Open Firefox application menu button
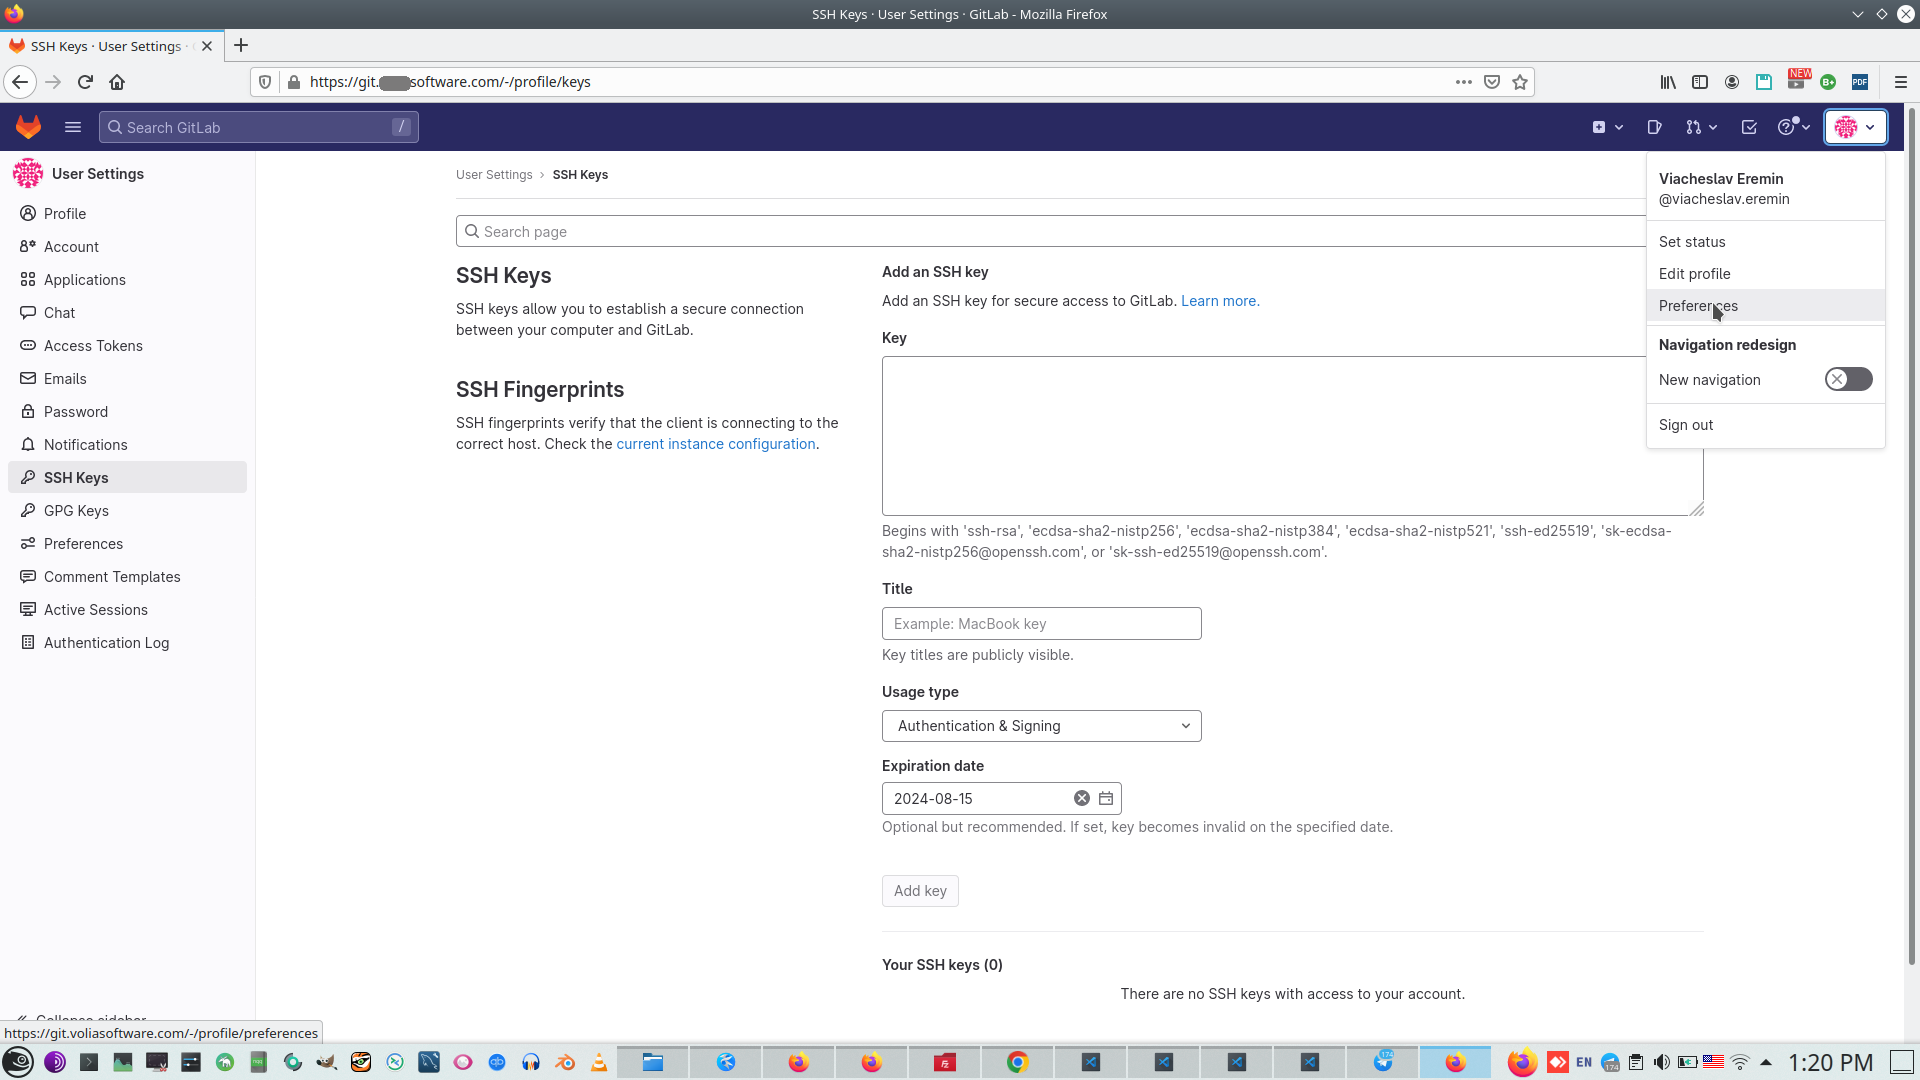The image size is (1920, 1080). [1900, 82]
